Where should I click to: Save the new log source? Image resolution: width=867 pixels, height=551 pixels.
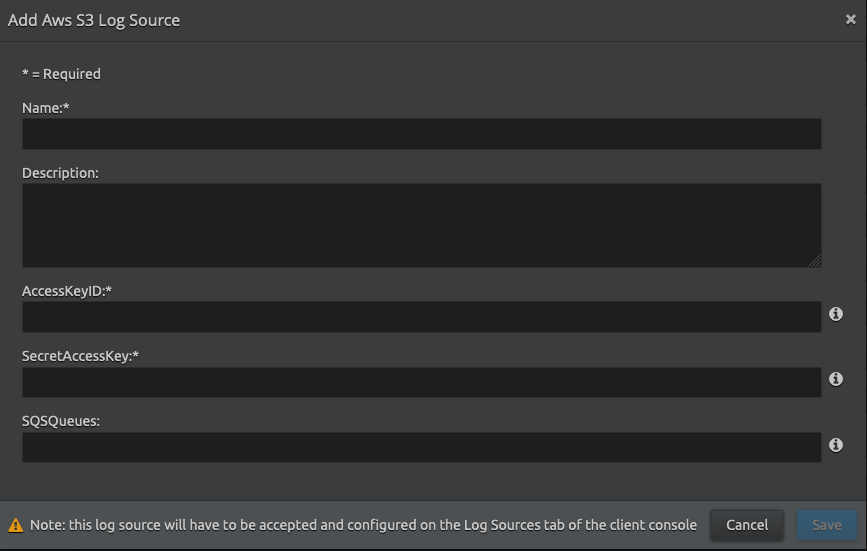pyautogui.click(x=826, y=525)
